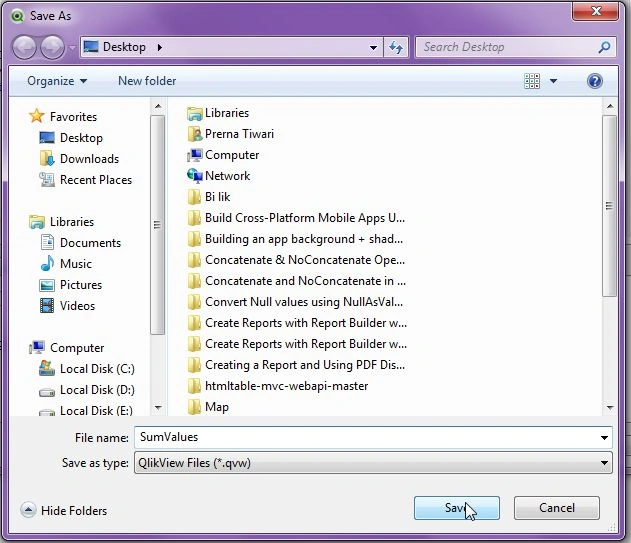631x543 pixels.
Task: Click the refresh button beside address bar
Action: tap(396, 47)
